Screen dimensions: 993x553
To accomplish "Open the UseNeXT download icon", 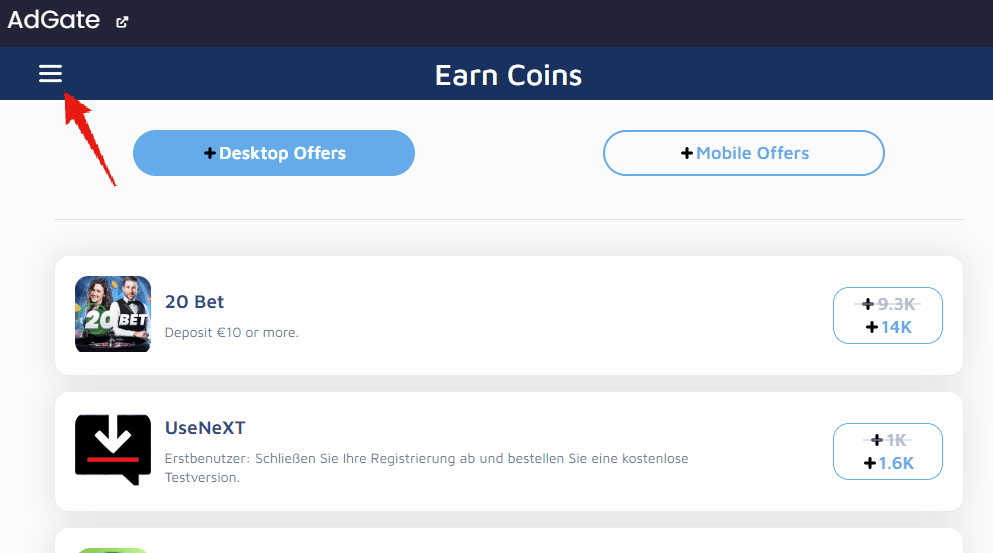I will [113, 450].
